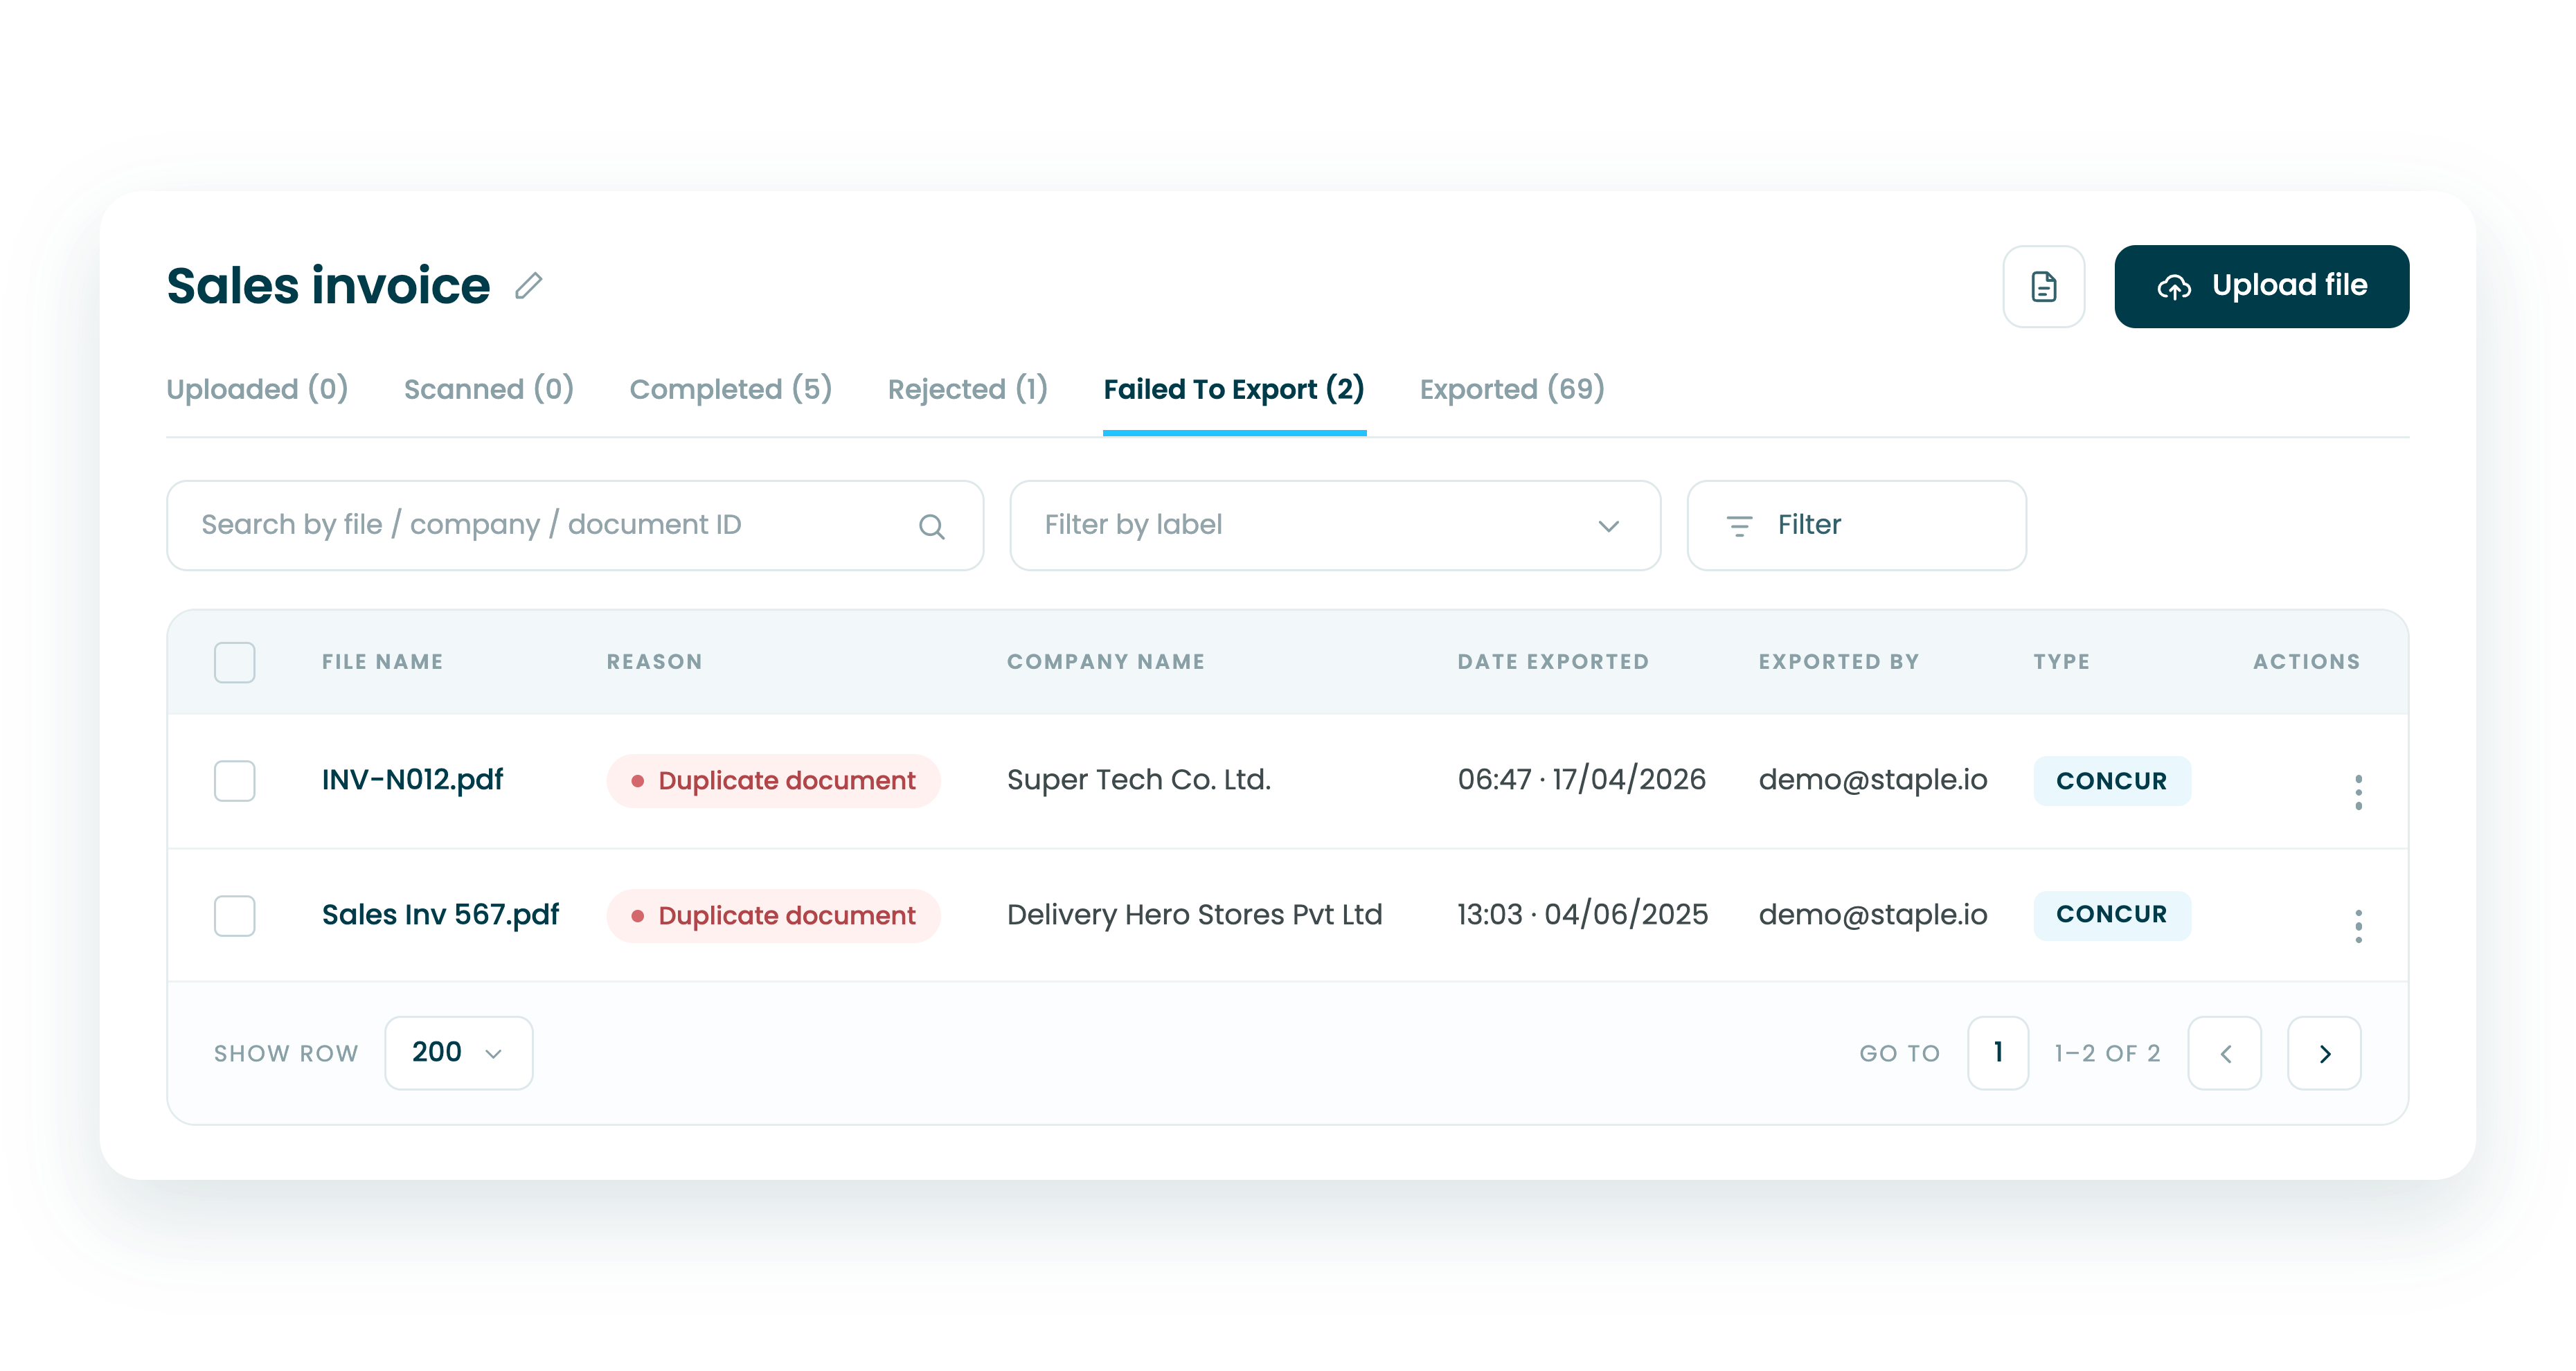Open the INV-N012.pdf file link
This screenshot has width=2576, height=1371.
tap(412, 780)
